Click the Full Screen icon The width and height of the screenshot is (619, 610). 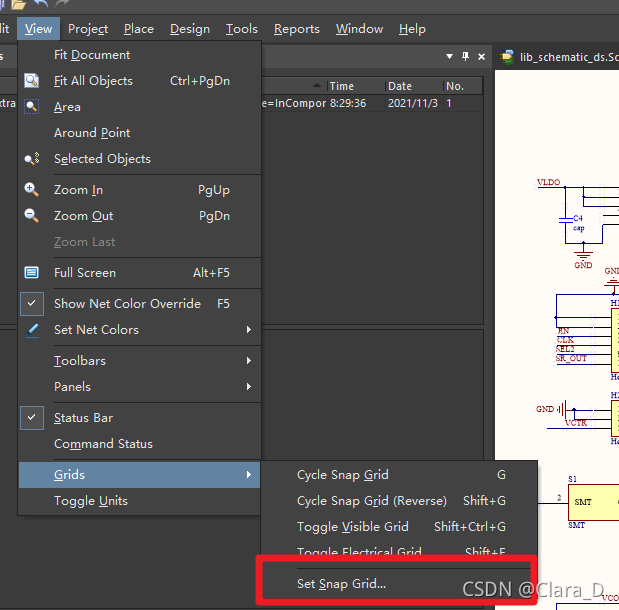pyautogui.click(x=32, y=273)
